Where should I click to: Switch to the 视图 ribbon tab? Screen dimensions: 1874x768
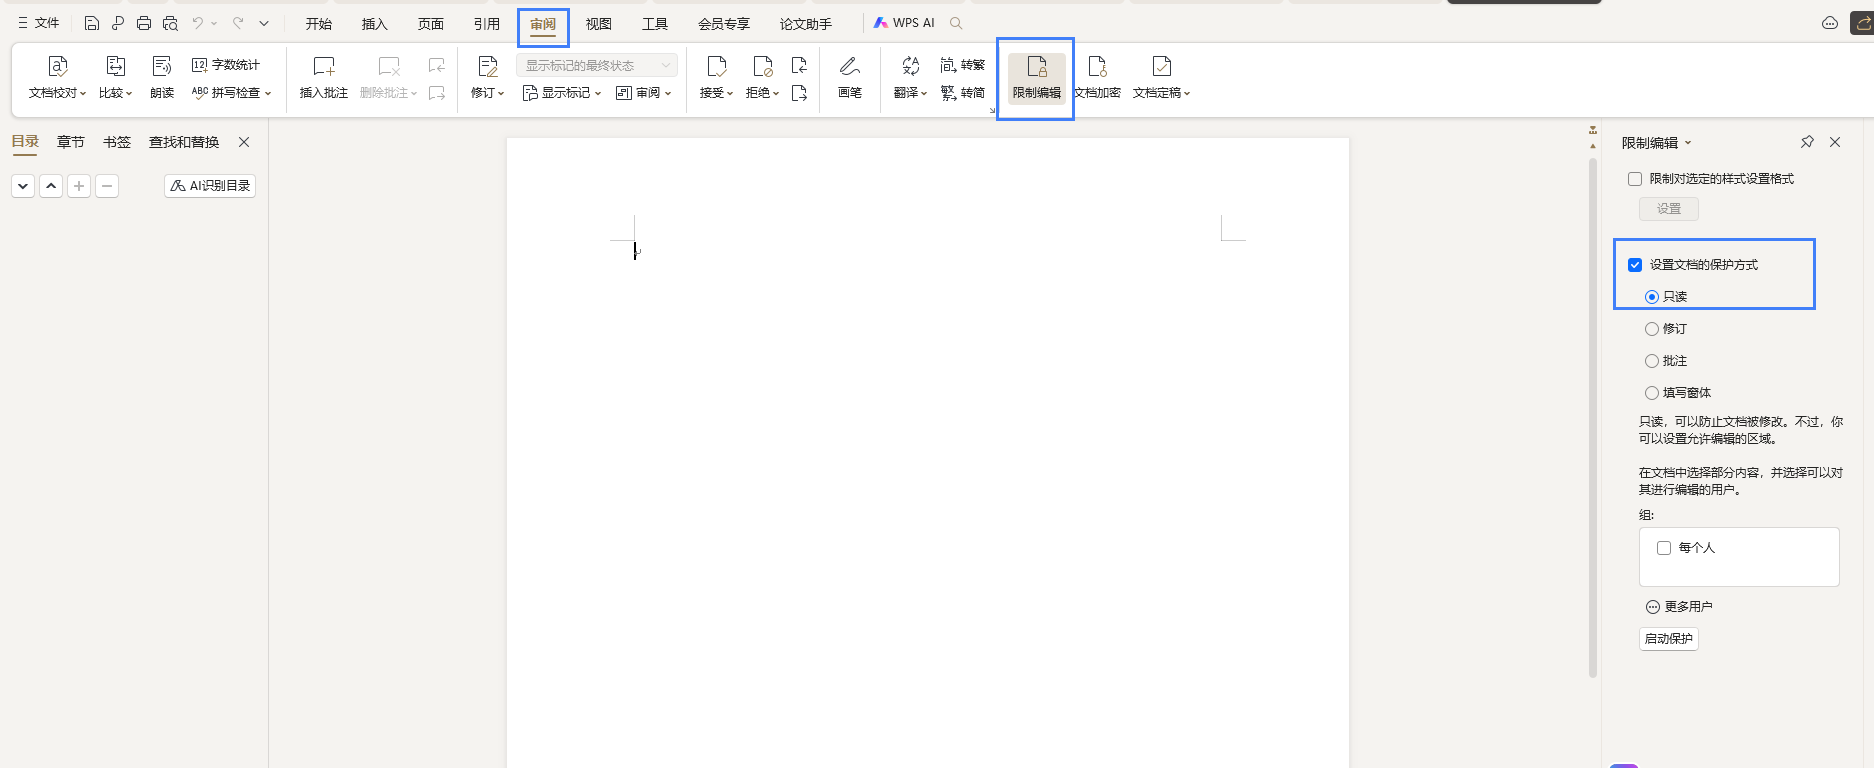(x=598, y=24)
